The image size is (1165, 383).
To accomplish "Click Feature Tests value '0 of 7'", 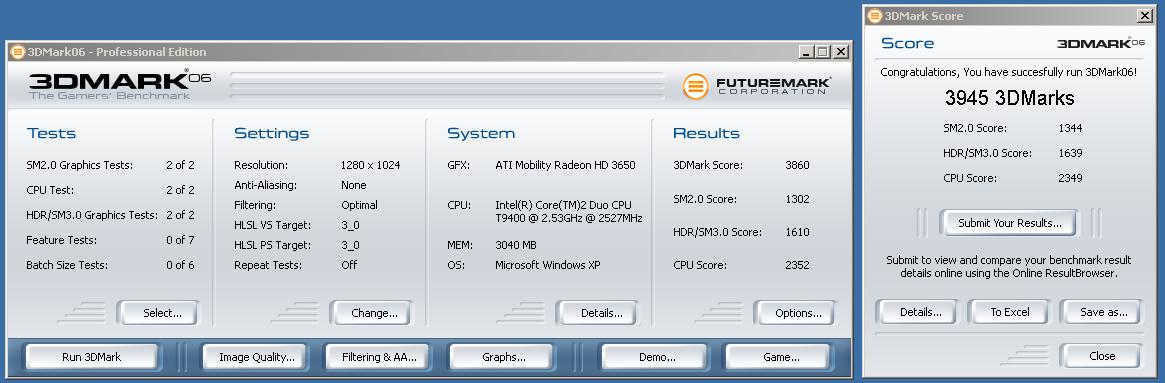I will [180, 240].
